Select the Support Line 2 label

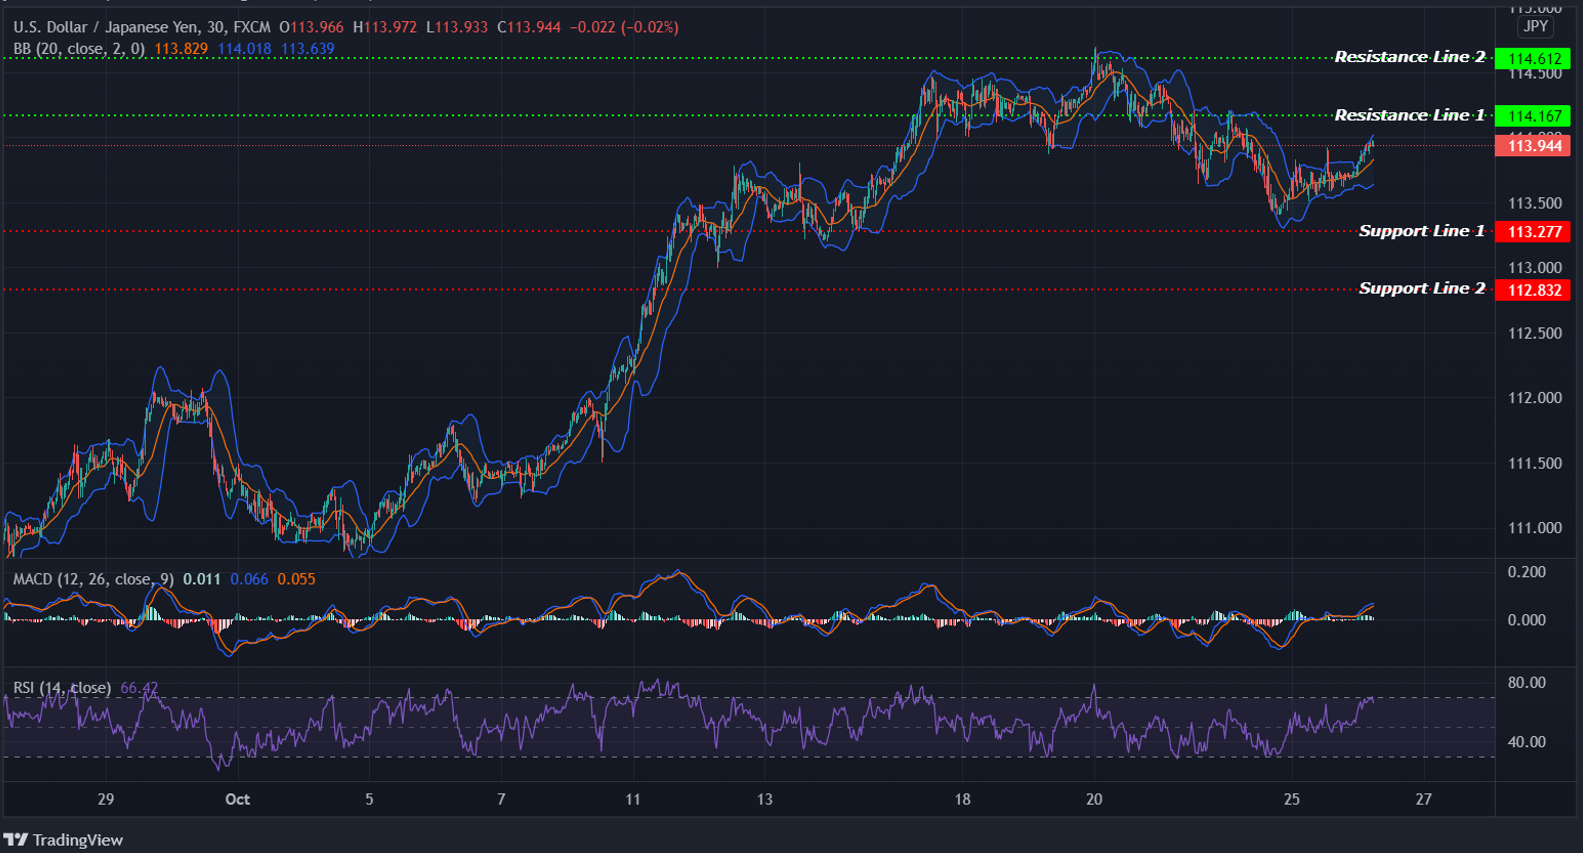[1422, 288]
